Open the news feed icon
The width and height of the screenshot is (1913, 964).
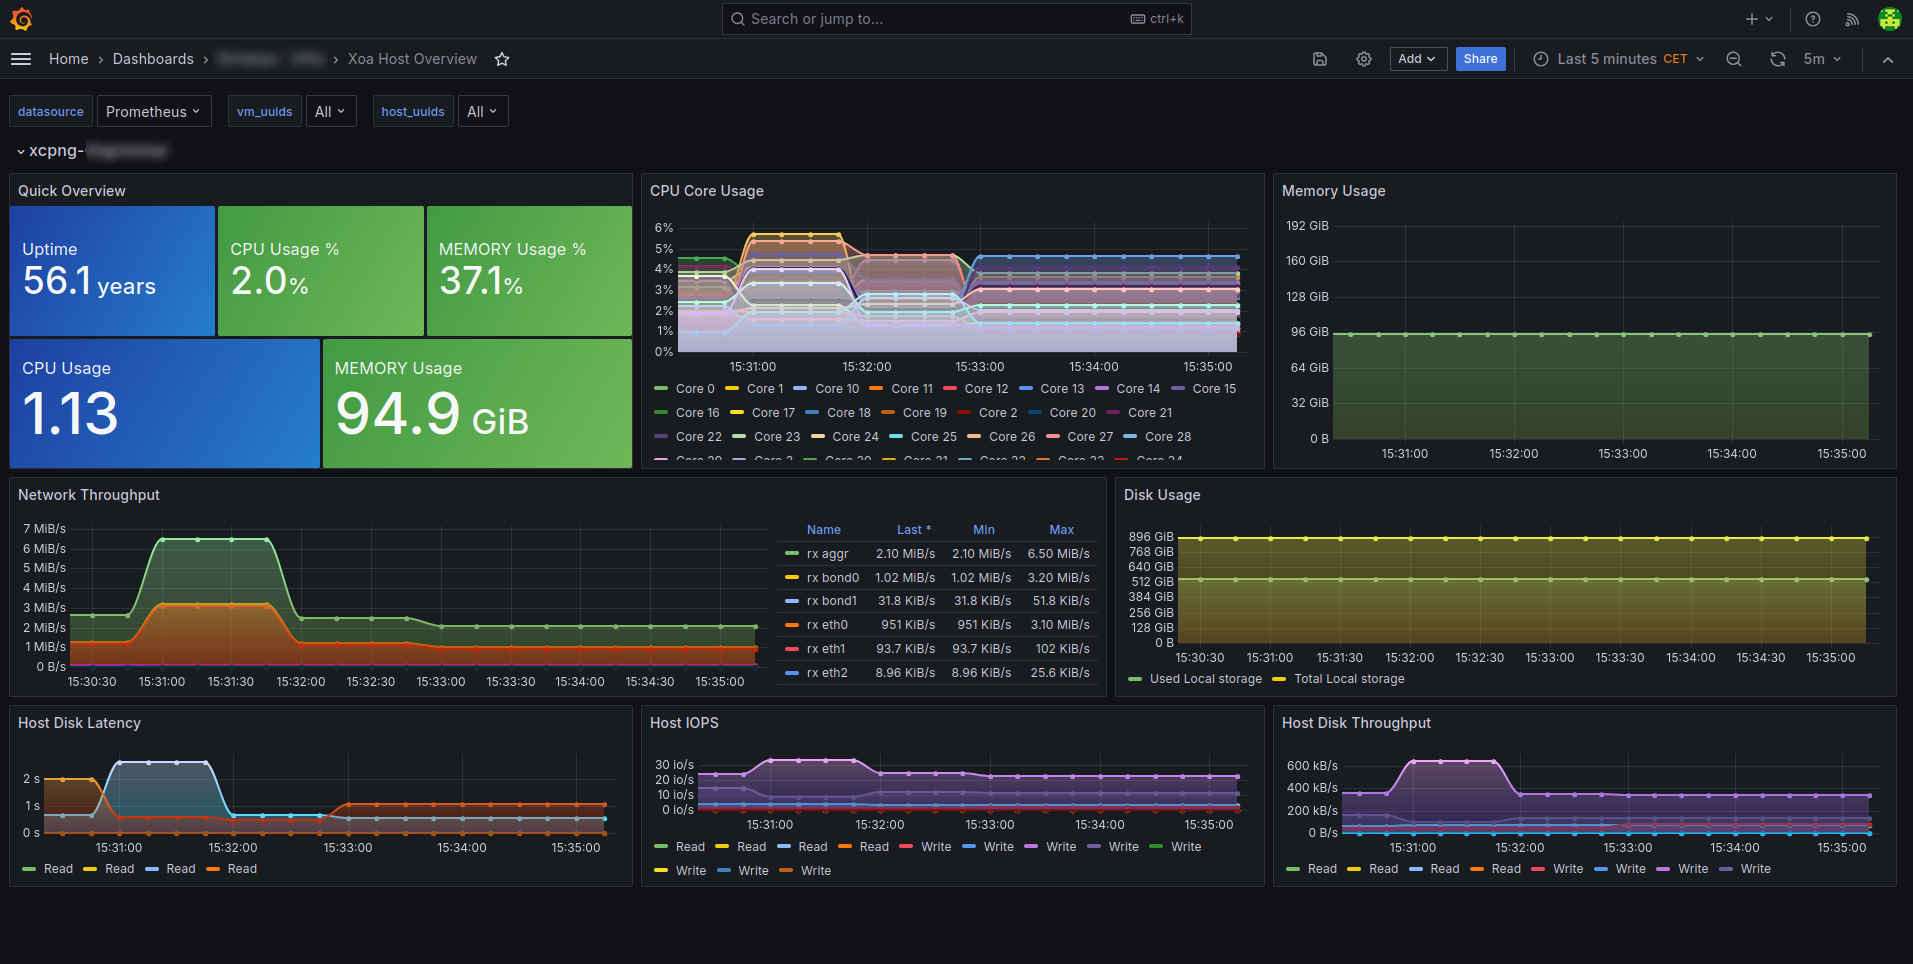click(x=1852, y=19)
